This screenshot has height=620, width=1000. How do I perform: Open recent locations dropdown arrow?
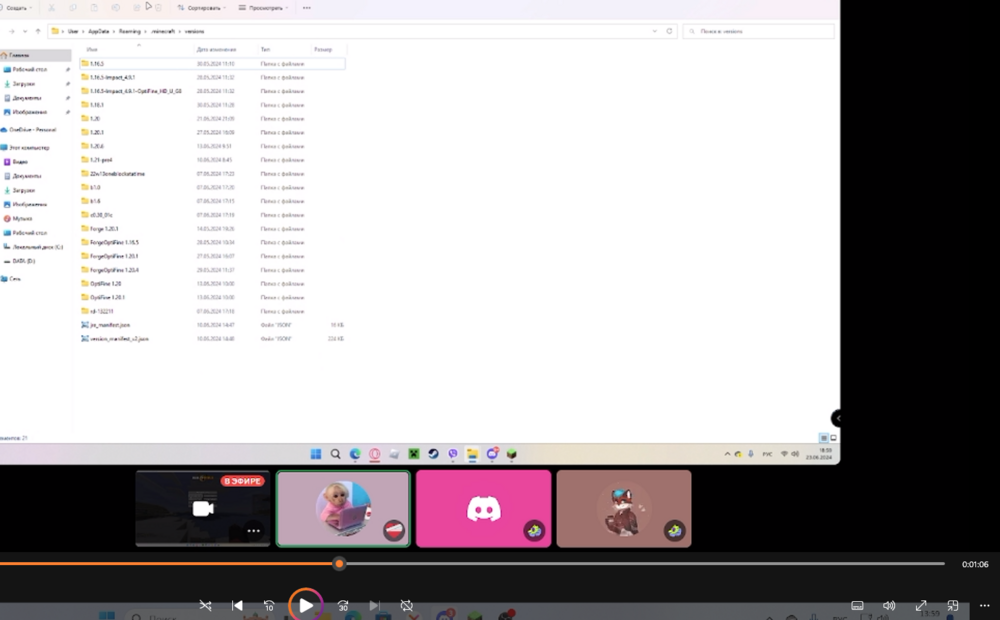click(25, 31)
